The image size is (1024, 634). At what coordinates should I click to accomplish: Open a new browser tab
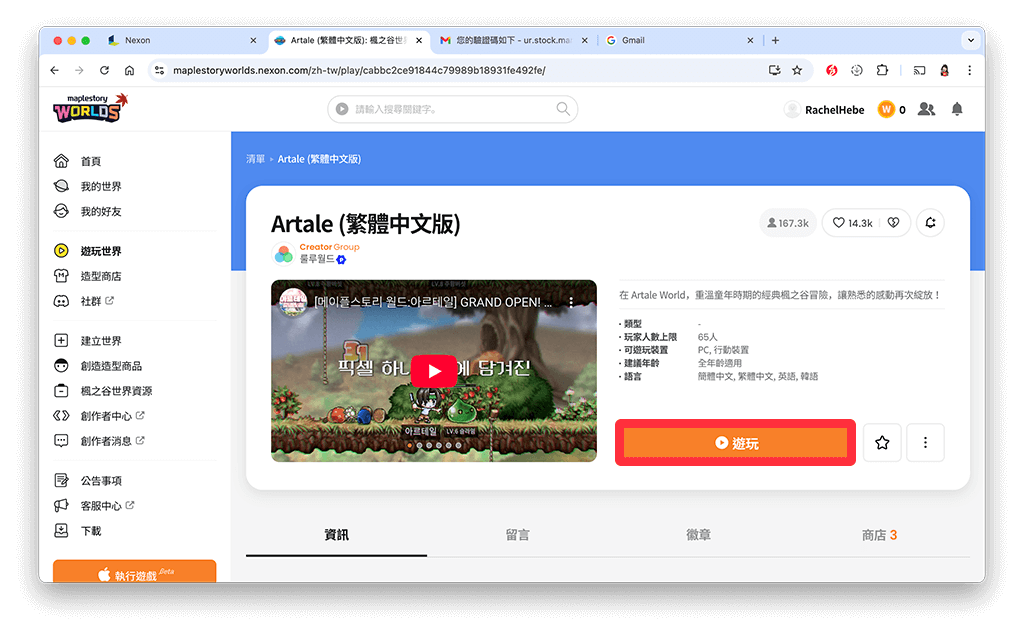[x=775, y=40]
